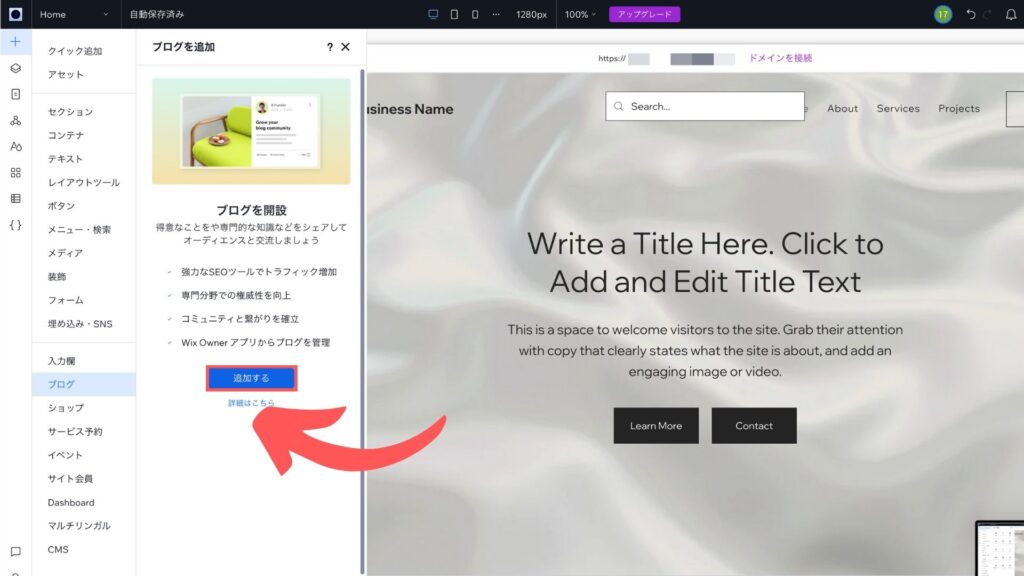Click the blue 追加する button
This screenshot has height=576, width=1024.
click(x=251, y=378)
